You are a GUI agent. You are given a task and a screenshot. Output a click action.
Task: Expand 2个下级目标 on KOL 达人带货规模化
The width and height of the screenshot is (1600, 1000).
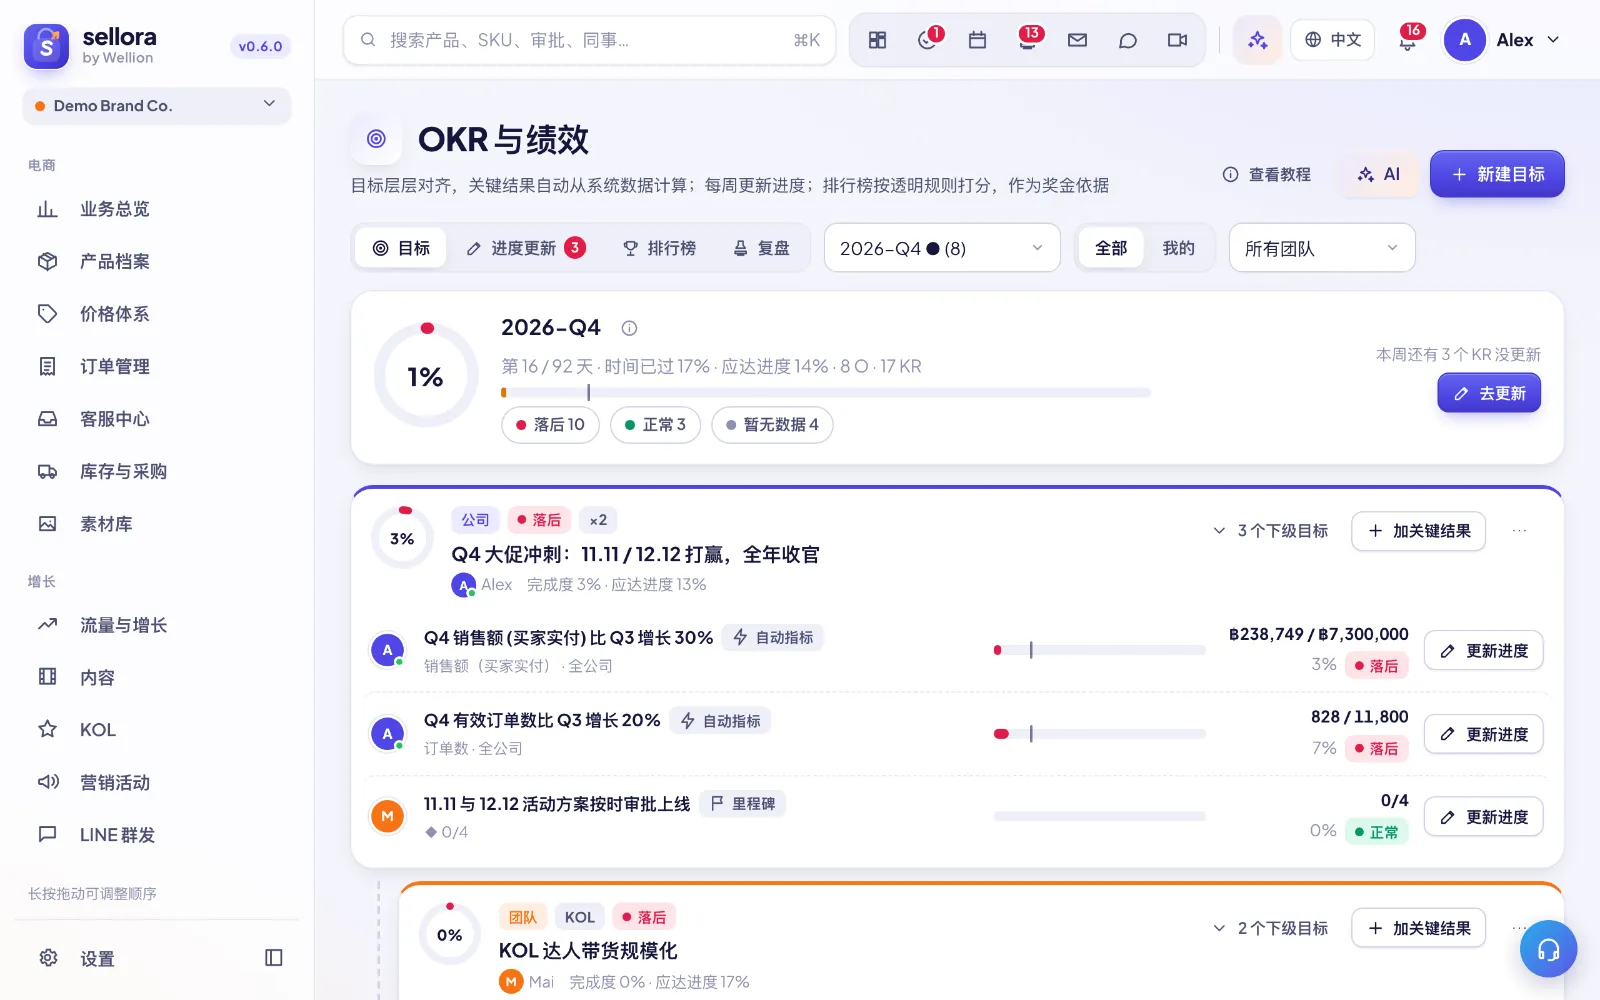pyautogui.click(x=1270, y=929)
